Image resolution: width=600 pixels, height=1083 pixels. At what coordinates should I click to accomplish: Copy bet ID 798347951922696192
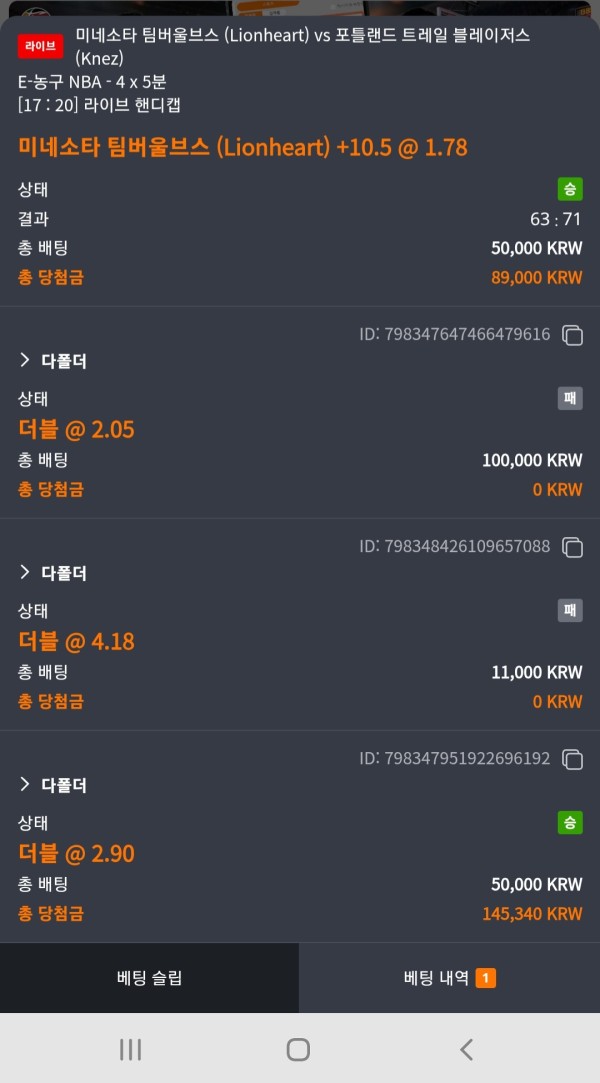tap(571, 759)
